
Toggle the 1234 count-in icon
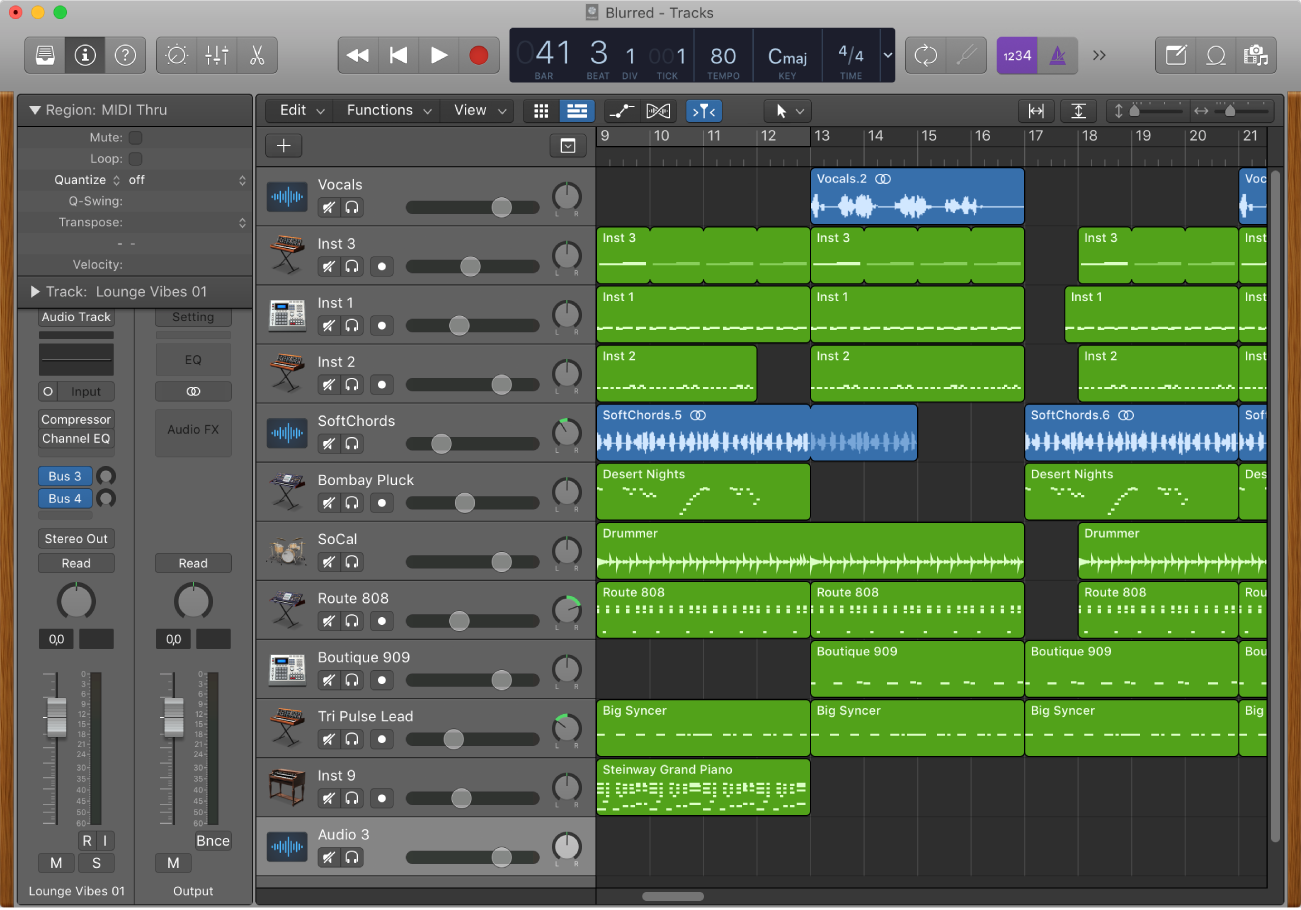[1016, 55]
